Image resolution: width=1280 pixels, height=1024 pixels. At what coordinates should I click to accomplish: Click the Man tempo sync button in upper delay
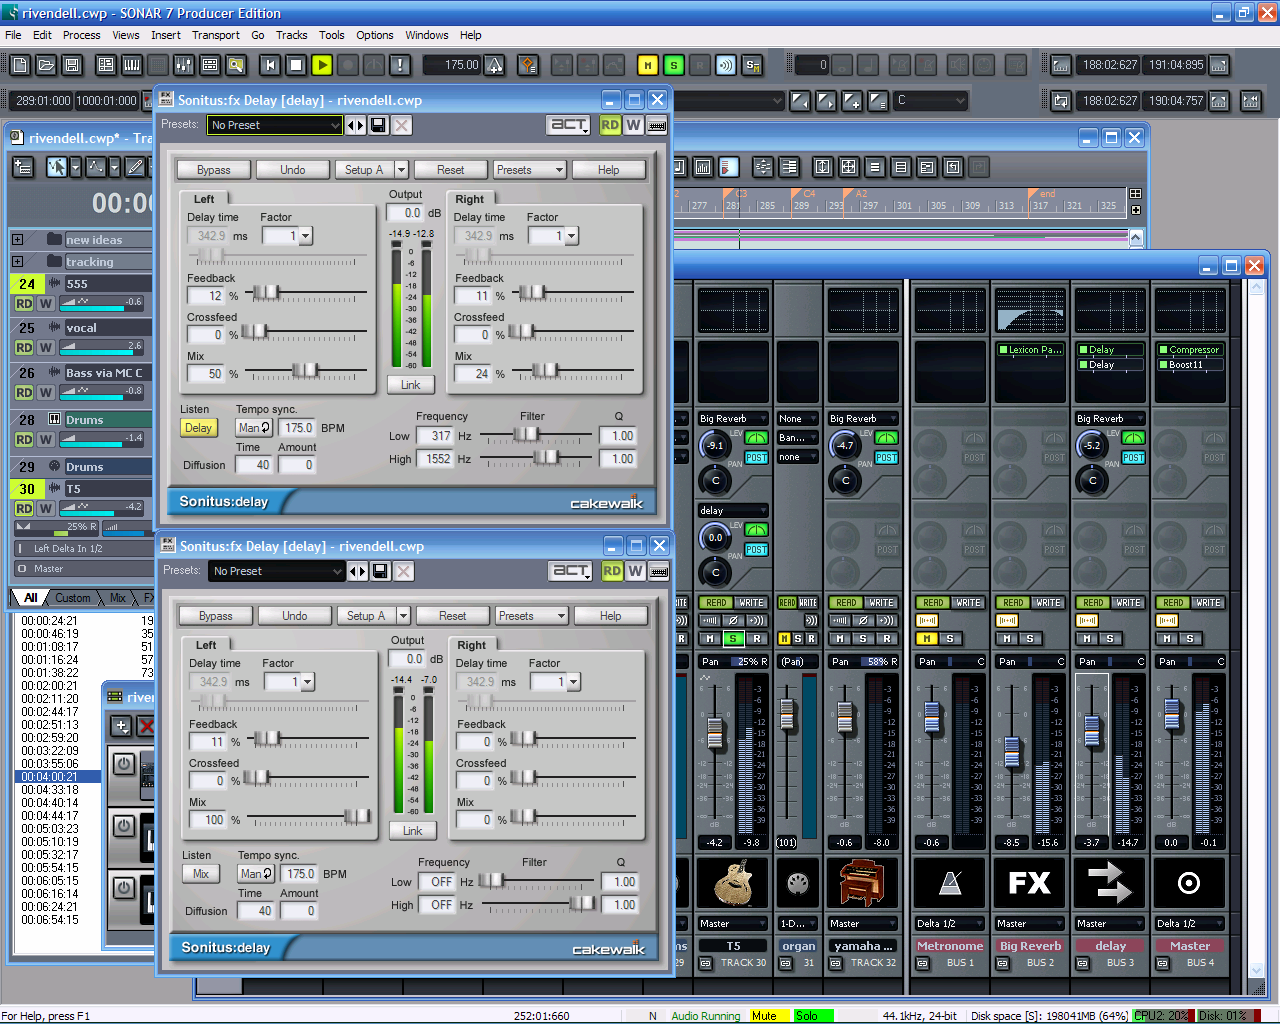255,428
